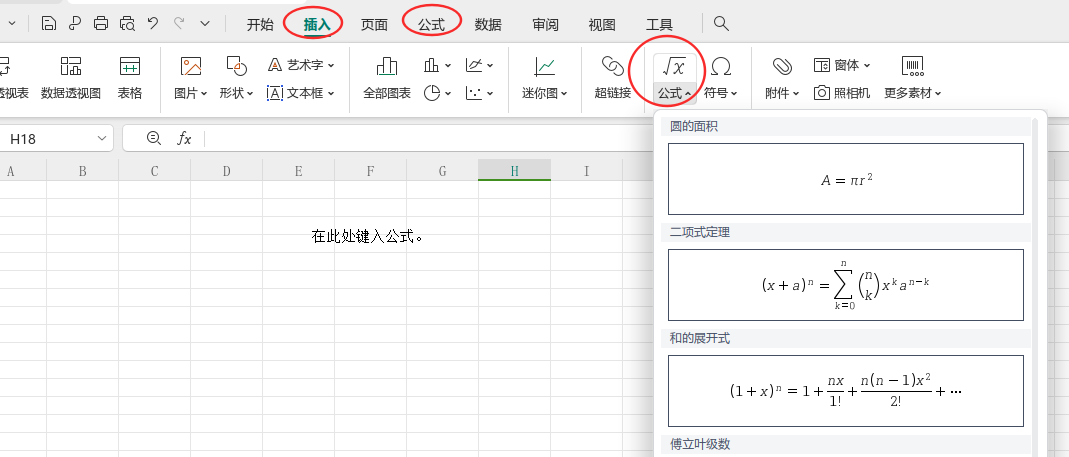
Task: Open the line chart dropdown
Action: pos(479,65)
